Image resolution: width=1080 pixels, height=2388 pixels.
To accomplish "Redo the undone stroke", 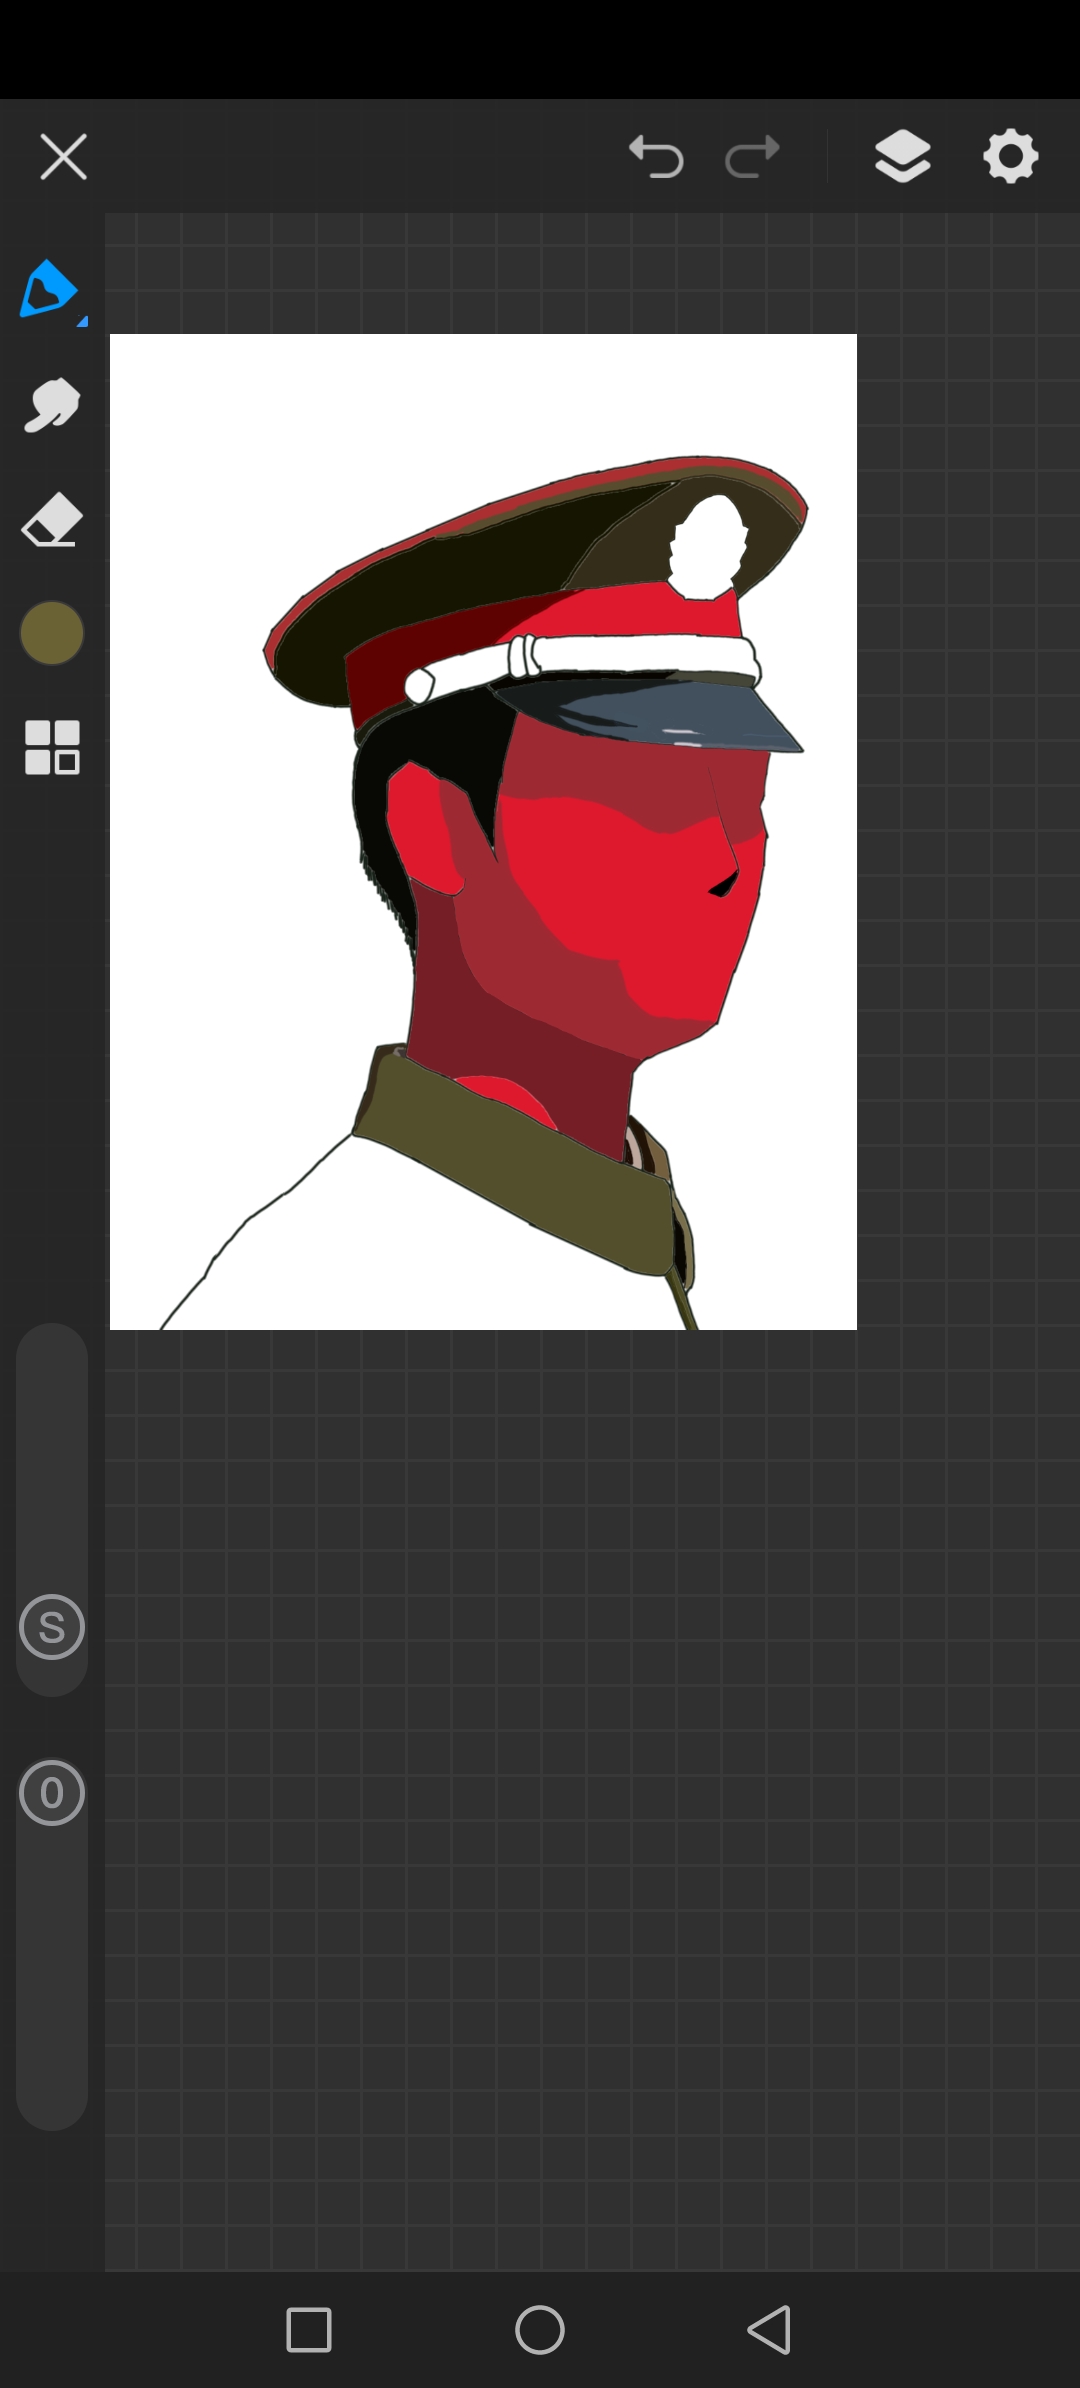I will tap(752, 157).
